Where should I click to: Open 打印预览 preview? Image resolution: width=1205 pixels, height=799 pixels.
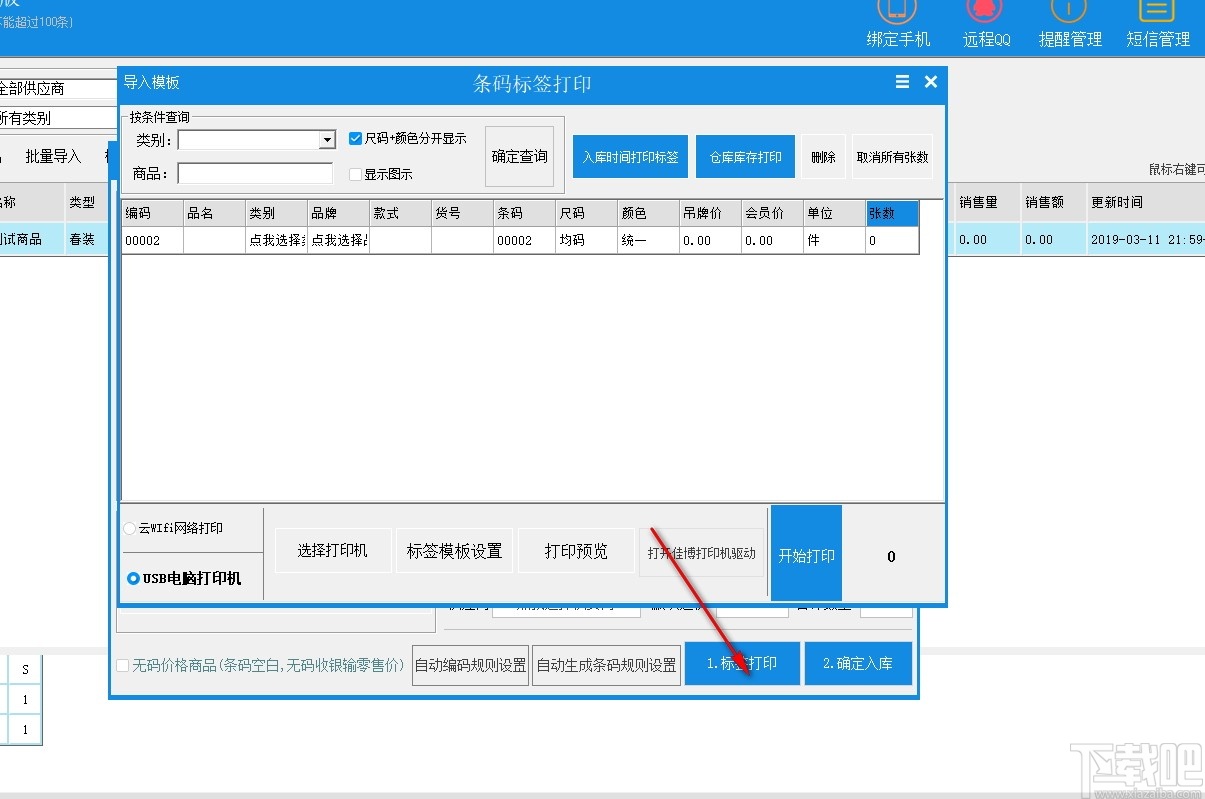[x=575, y=550]
